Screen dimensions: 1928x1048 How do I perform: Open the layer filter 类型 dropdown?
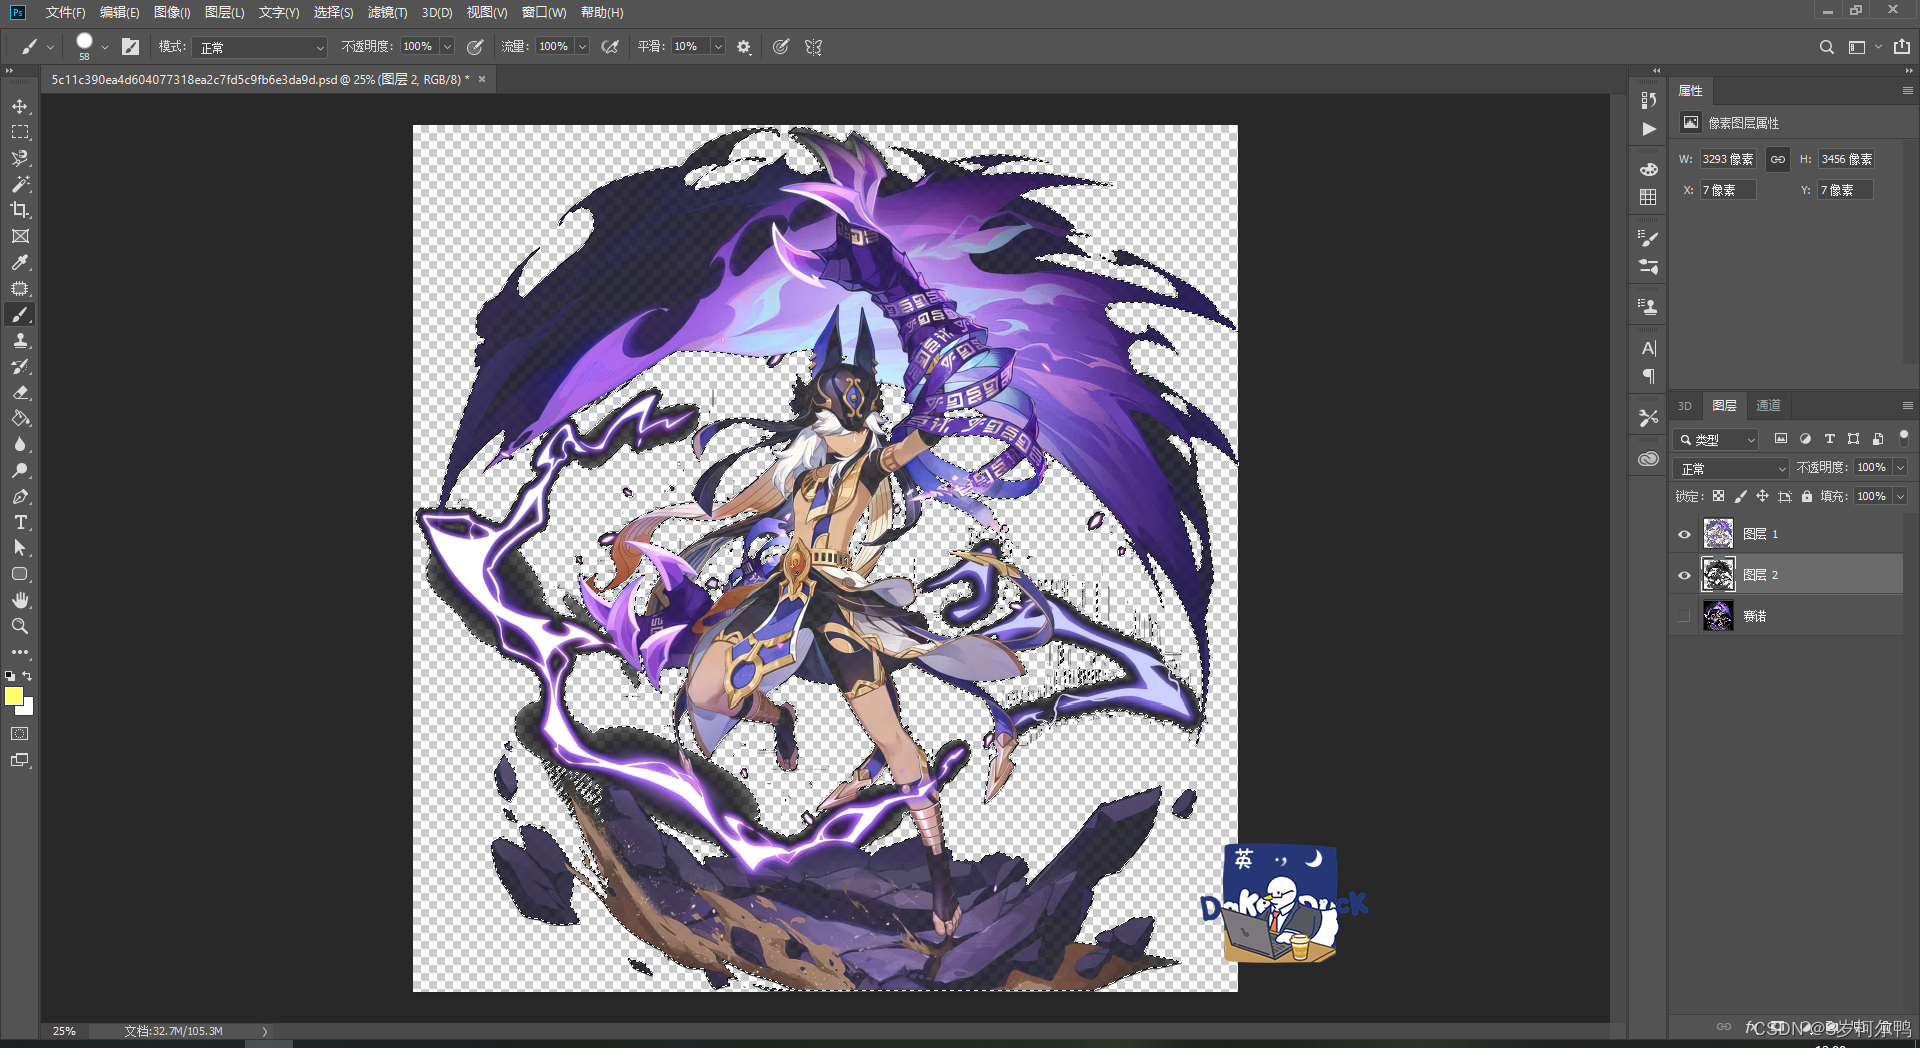(x=1716, y=439)
